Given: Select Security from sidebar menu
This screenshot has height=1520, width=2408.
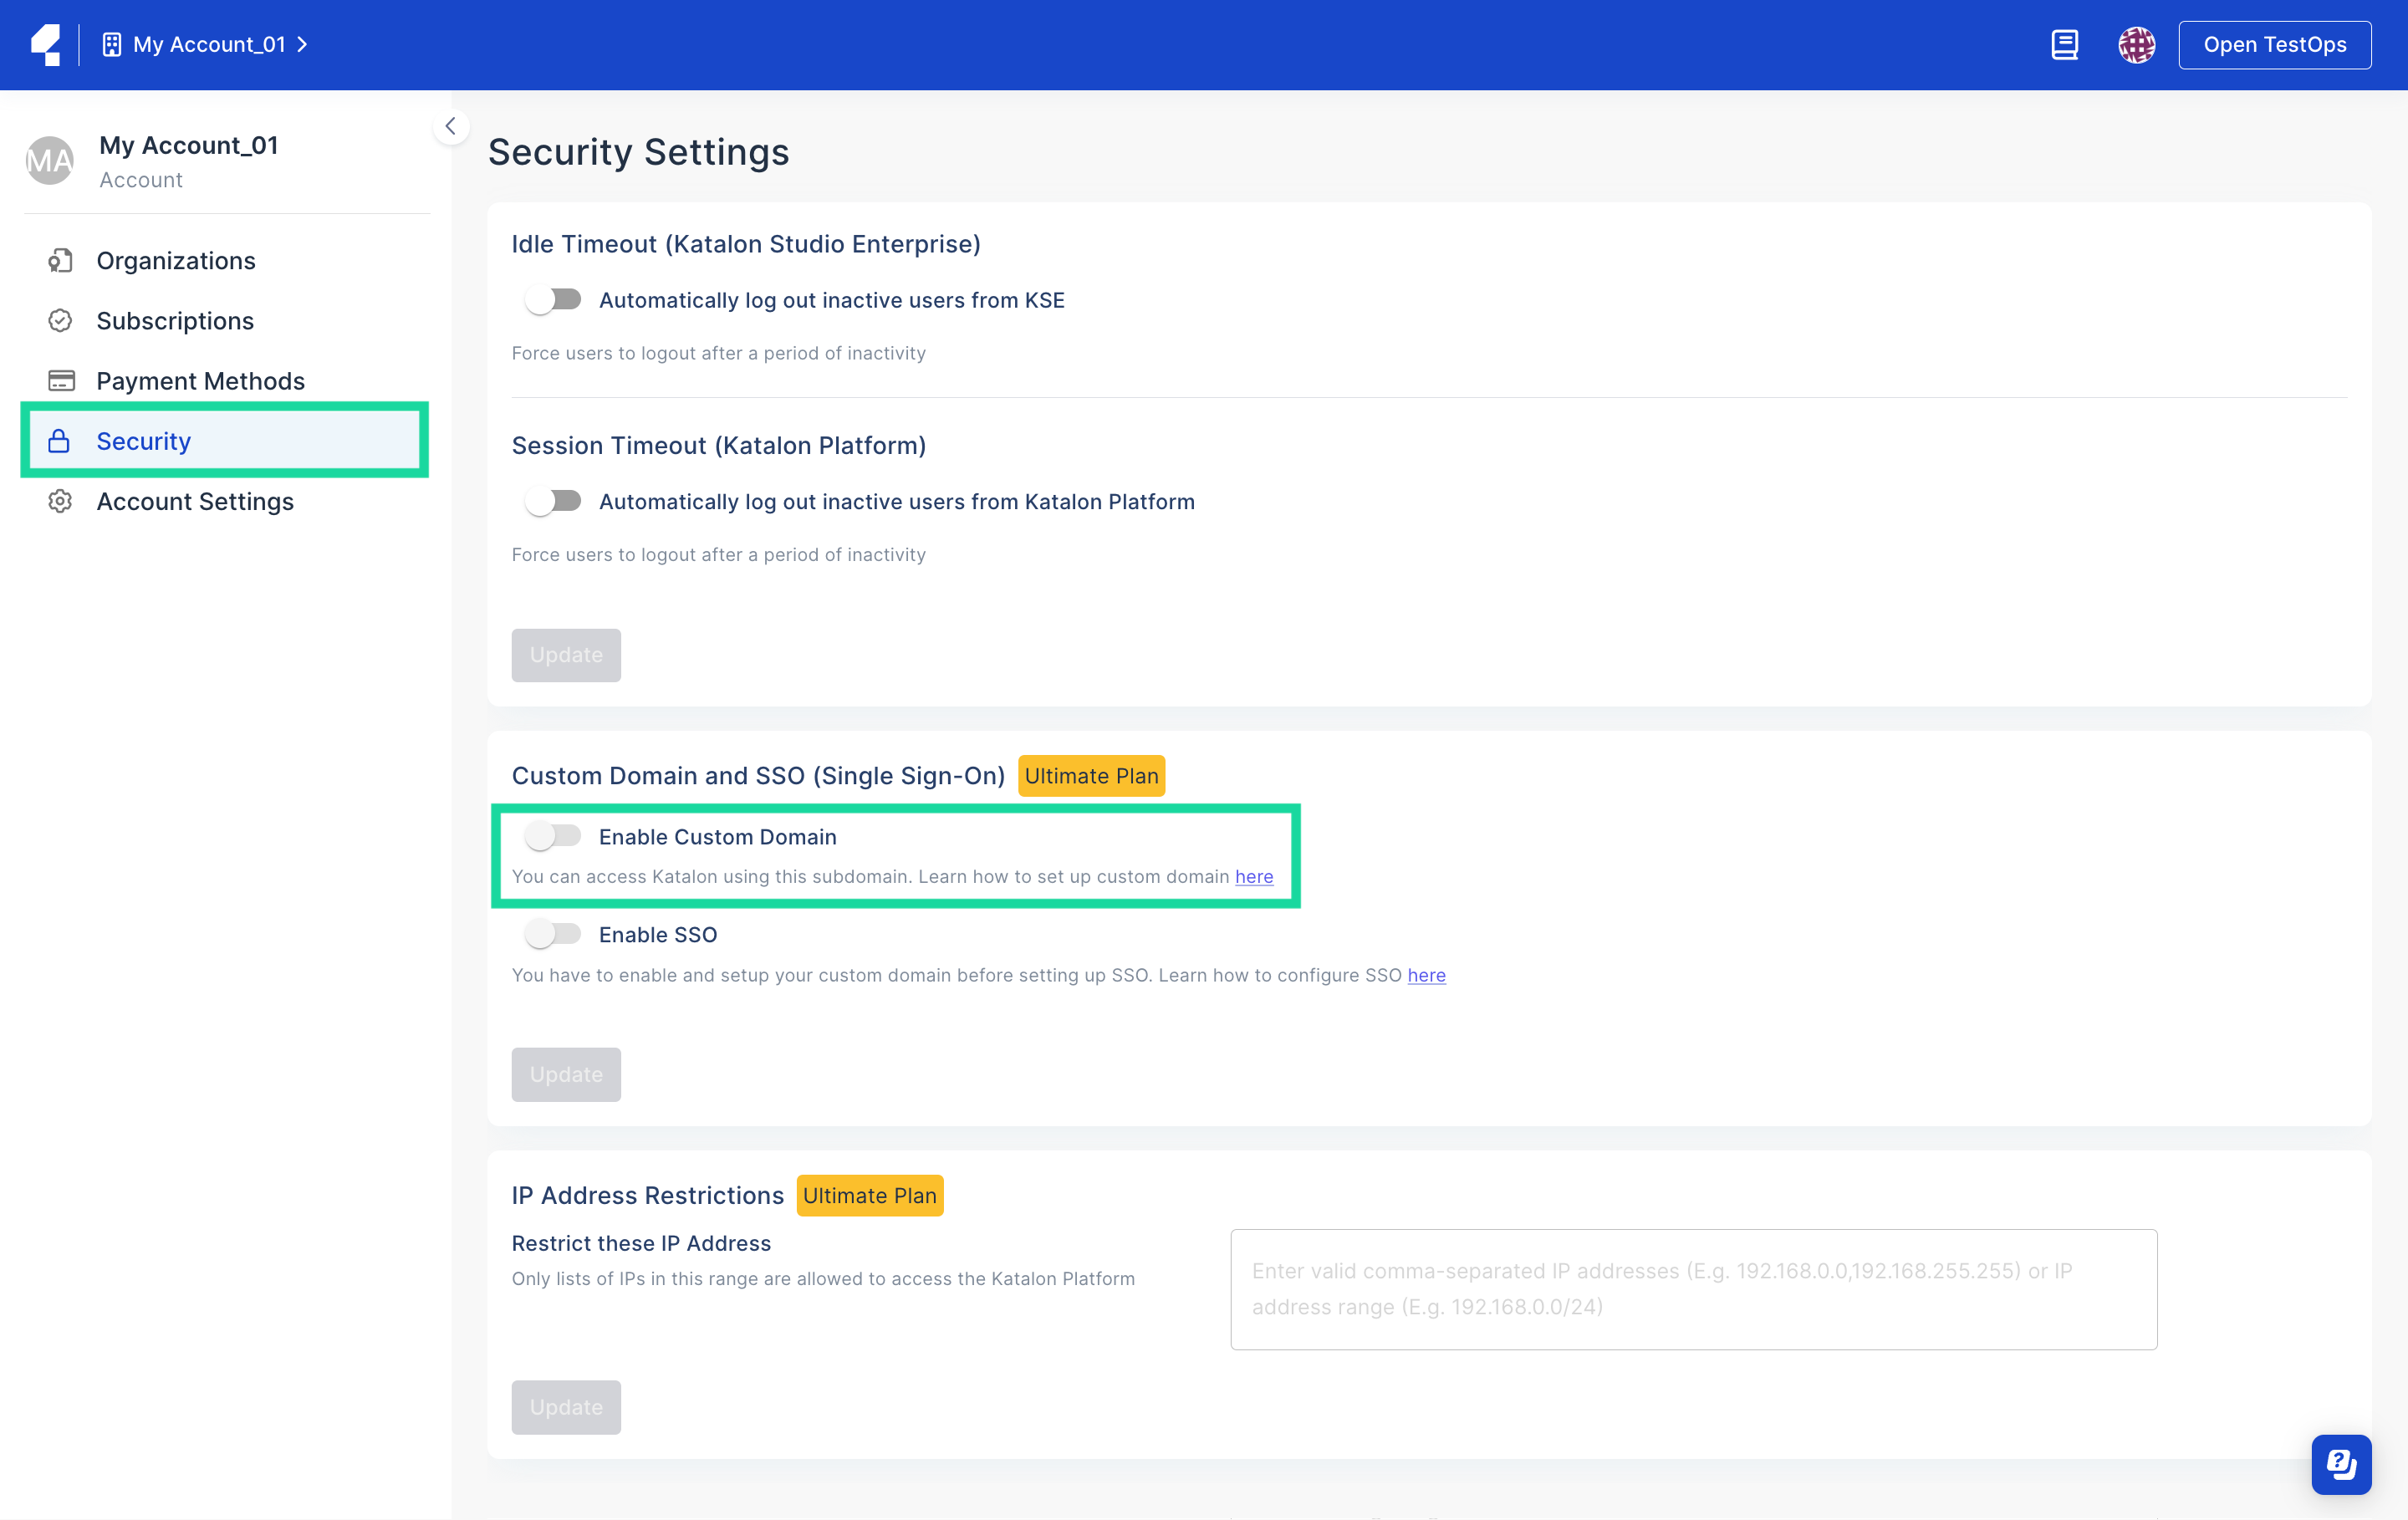Looking at the screenshot, I should pos(144,440).
